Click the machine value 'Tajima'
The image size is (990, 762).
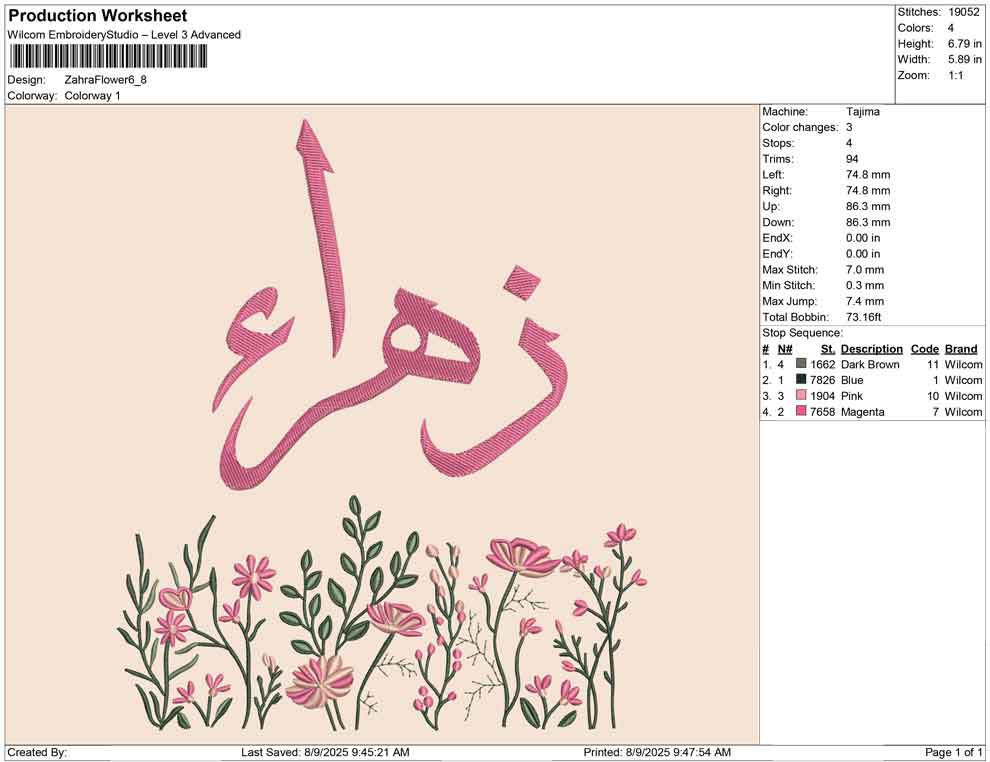click(x=862, y=112)
